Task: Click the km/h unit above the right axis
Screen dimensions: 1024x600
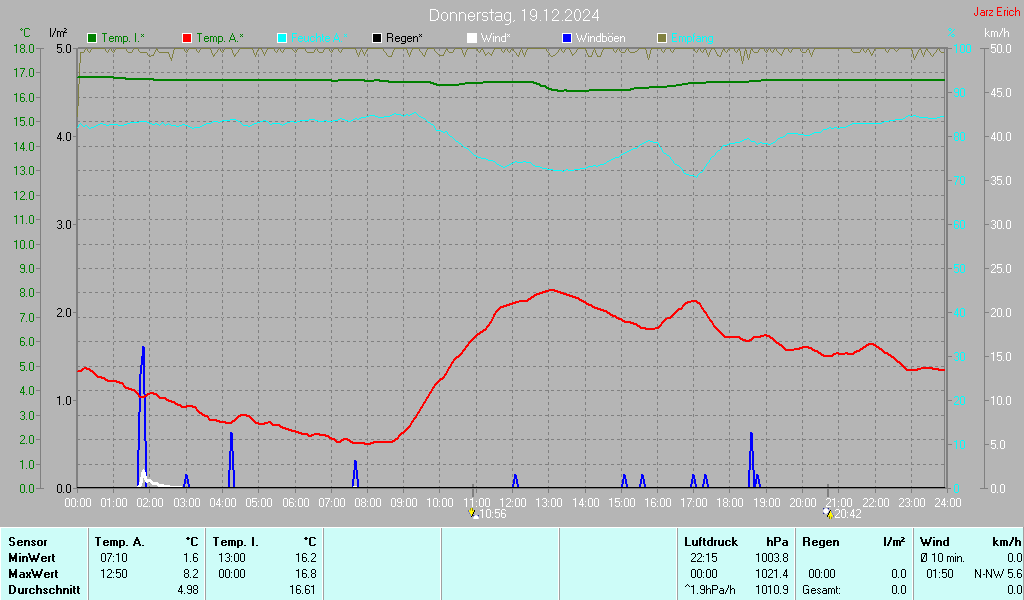Action: coord(997,33)
